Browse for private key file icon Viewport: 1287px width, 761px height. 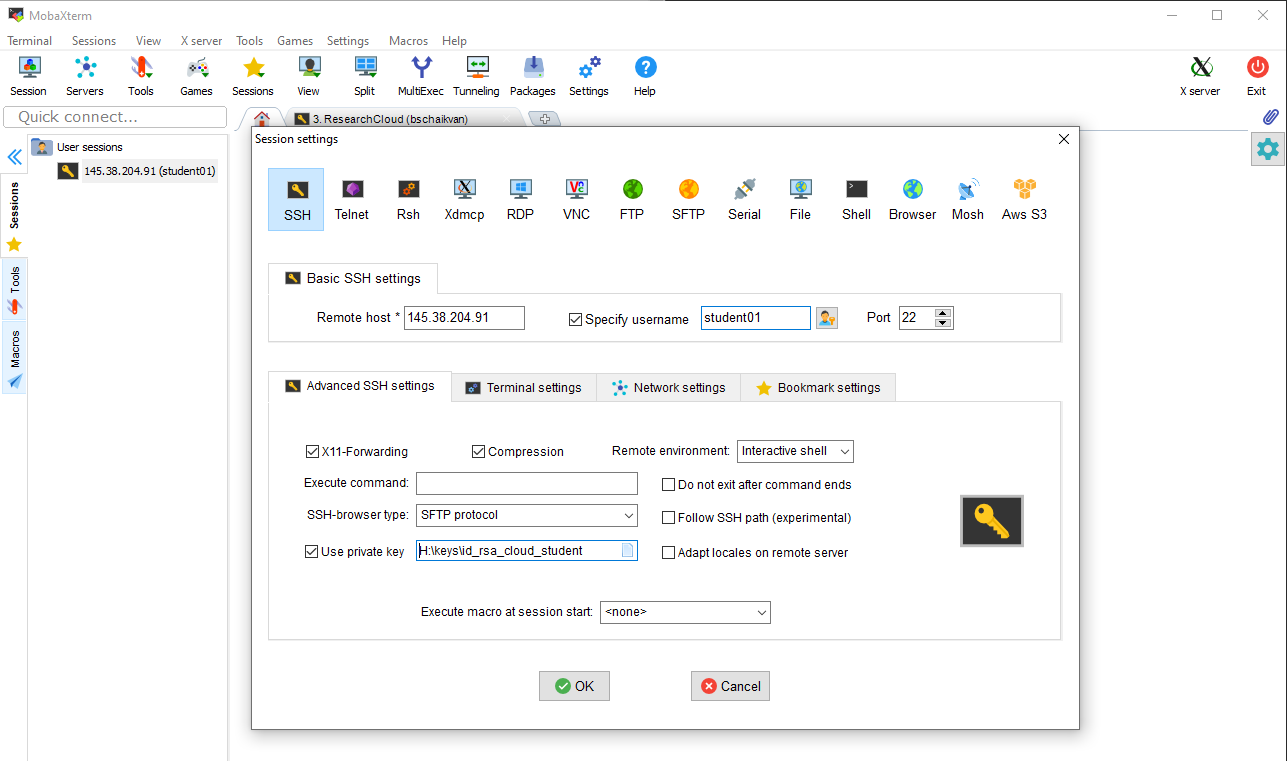[627, 550]
